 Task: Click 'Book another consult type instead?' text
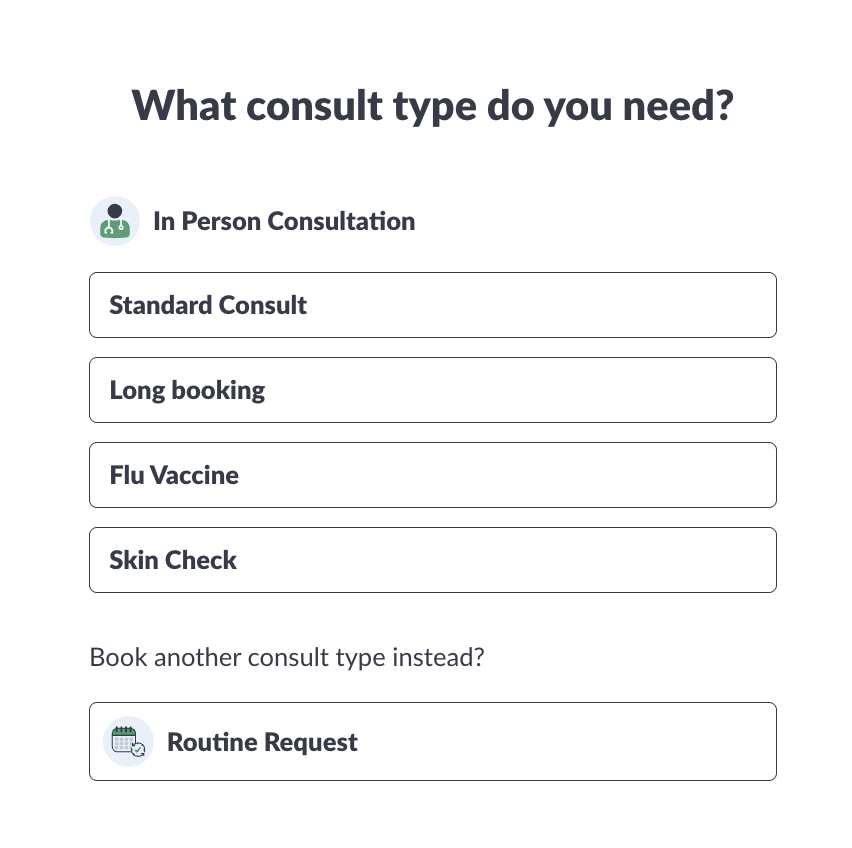[287, 658]
